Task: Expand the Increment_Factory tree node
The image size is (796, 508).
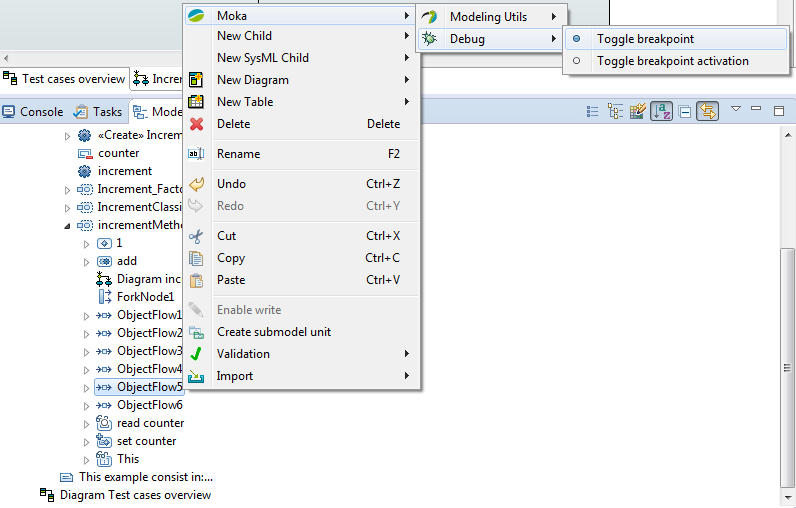Action: tap(67, 190)
